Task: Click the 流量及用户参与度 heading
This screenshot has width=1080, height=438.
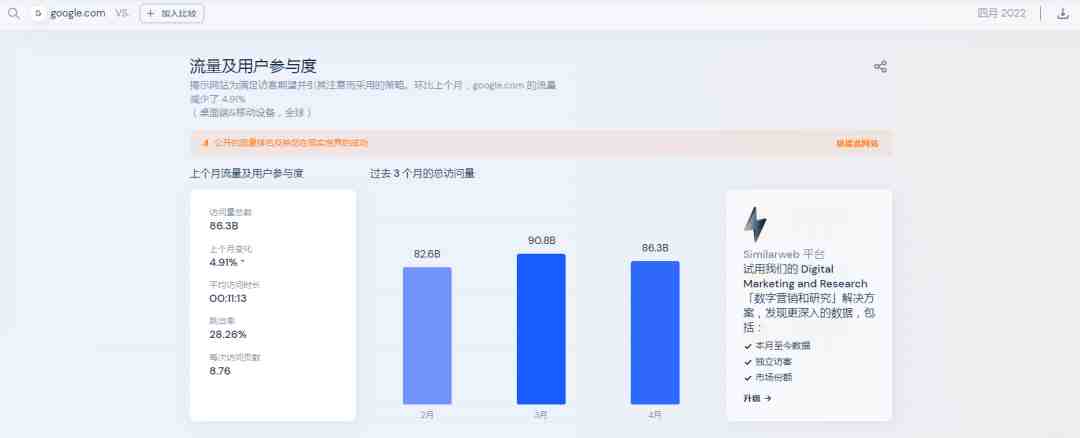Action: tap(253, 66)
